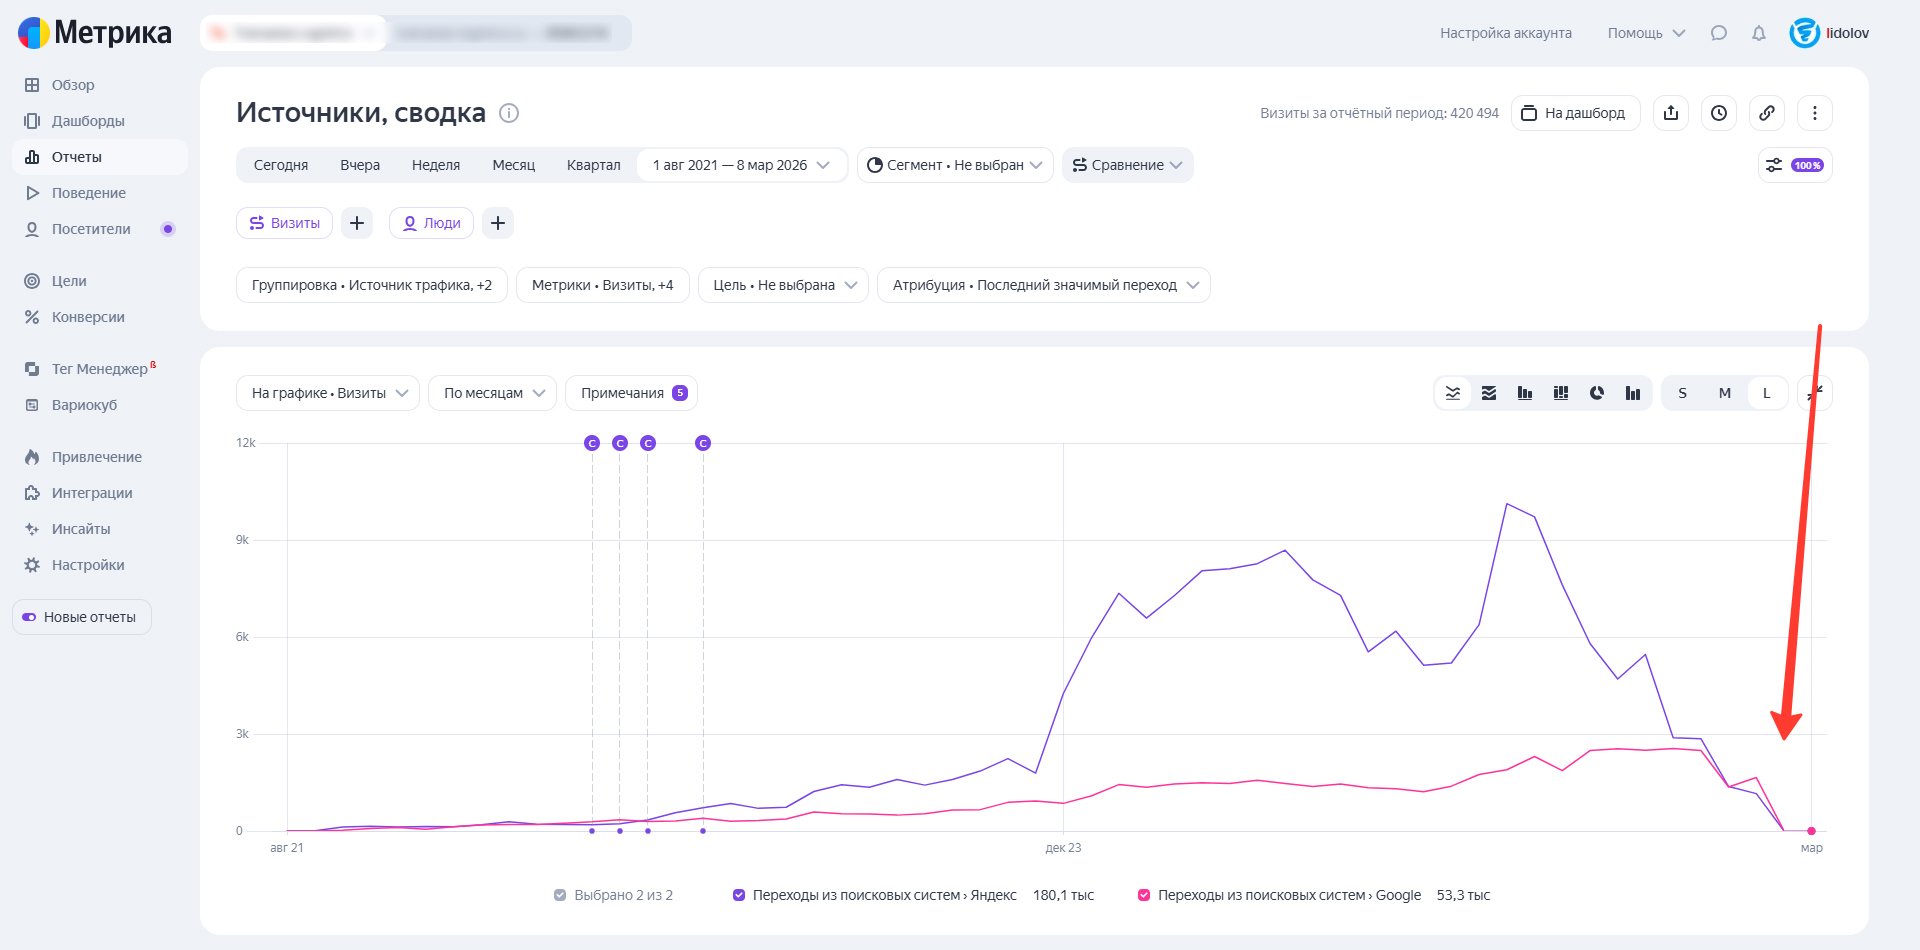This screenshot has width=1920, height=950.
Task: Open Настройка аккаунта link
Action: pos(1505,33)
